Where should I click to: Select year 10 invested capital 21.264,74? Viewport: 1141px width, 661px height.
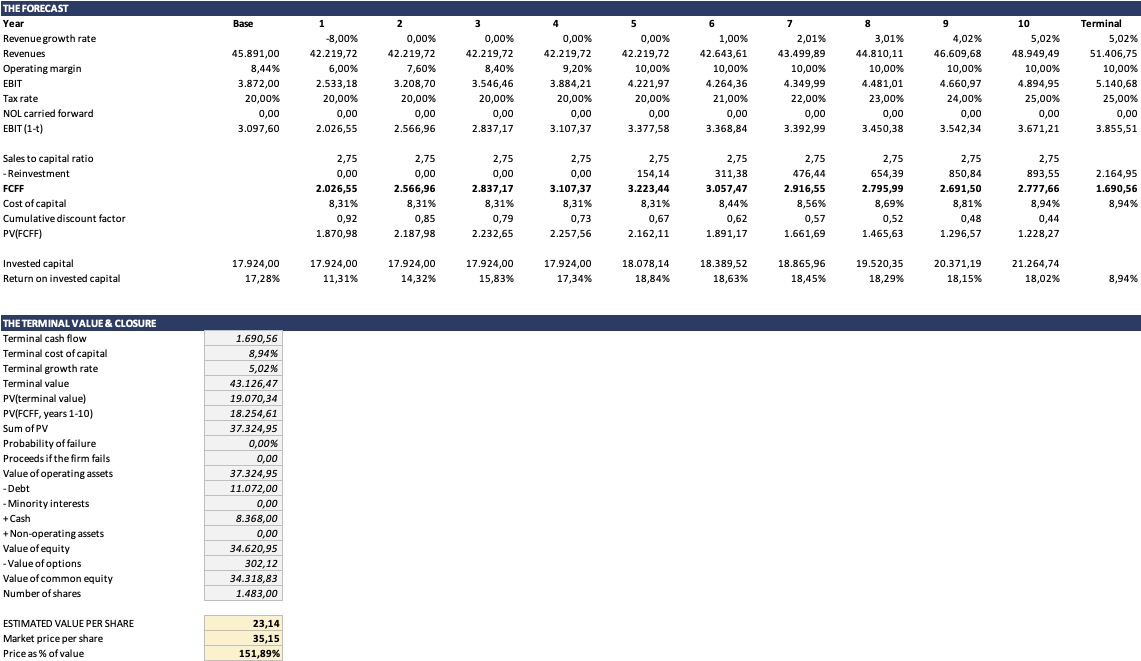pos(1035,264)
